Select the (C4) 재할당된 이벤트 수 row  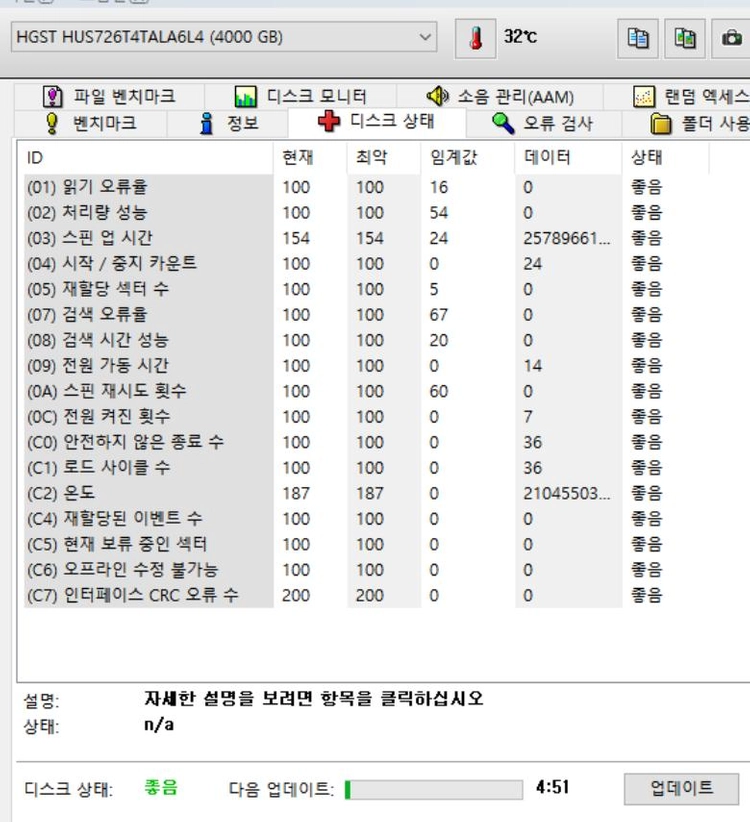[x=367, y=518]
